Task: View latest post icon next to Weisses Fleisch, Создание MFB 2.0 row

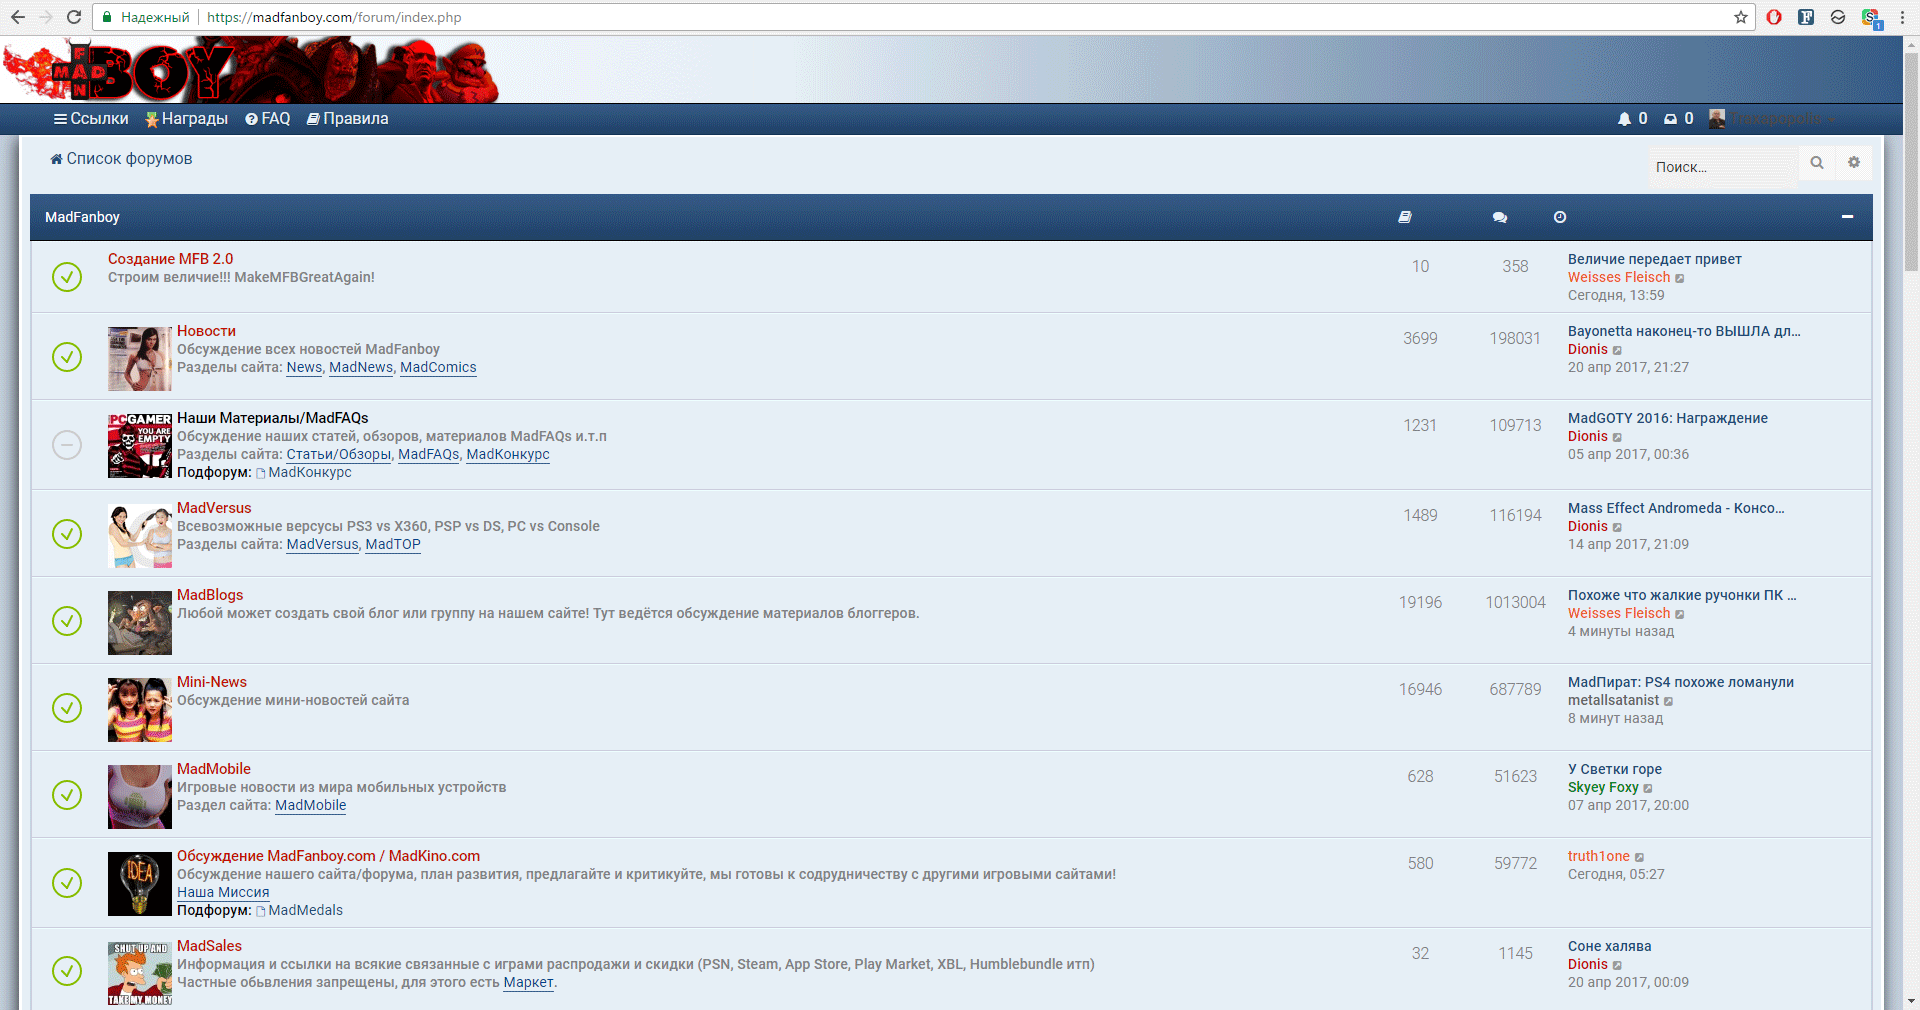Action: 1680,278
